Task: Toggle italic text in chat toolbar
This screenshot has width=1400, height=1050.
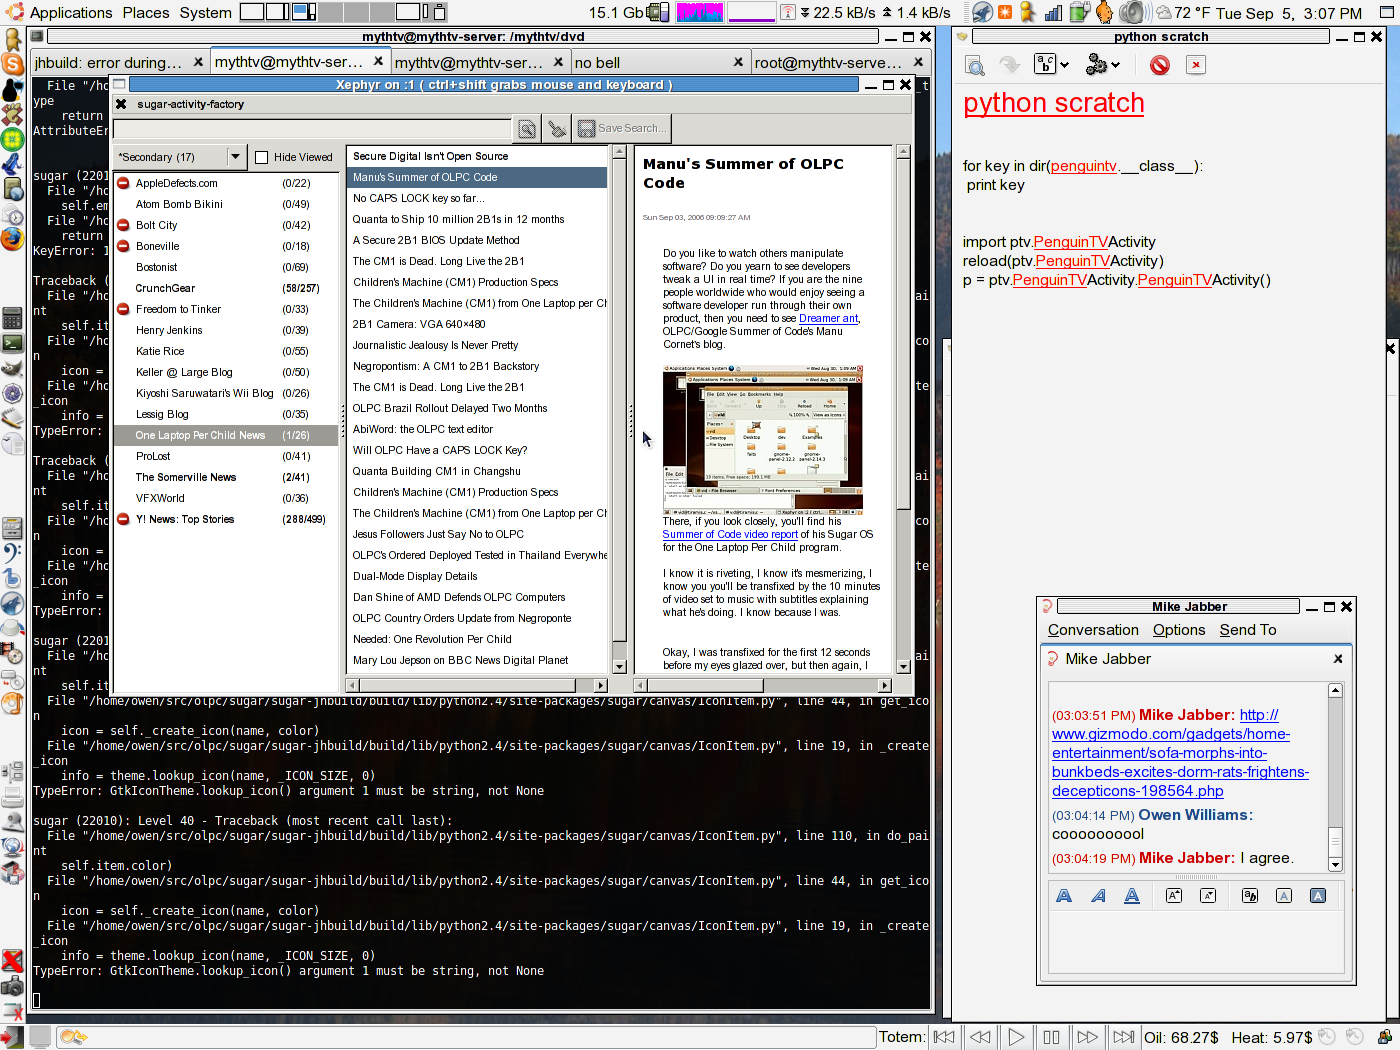Action: coord(1098,896)
